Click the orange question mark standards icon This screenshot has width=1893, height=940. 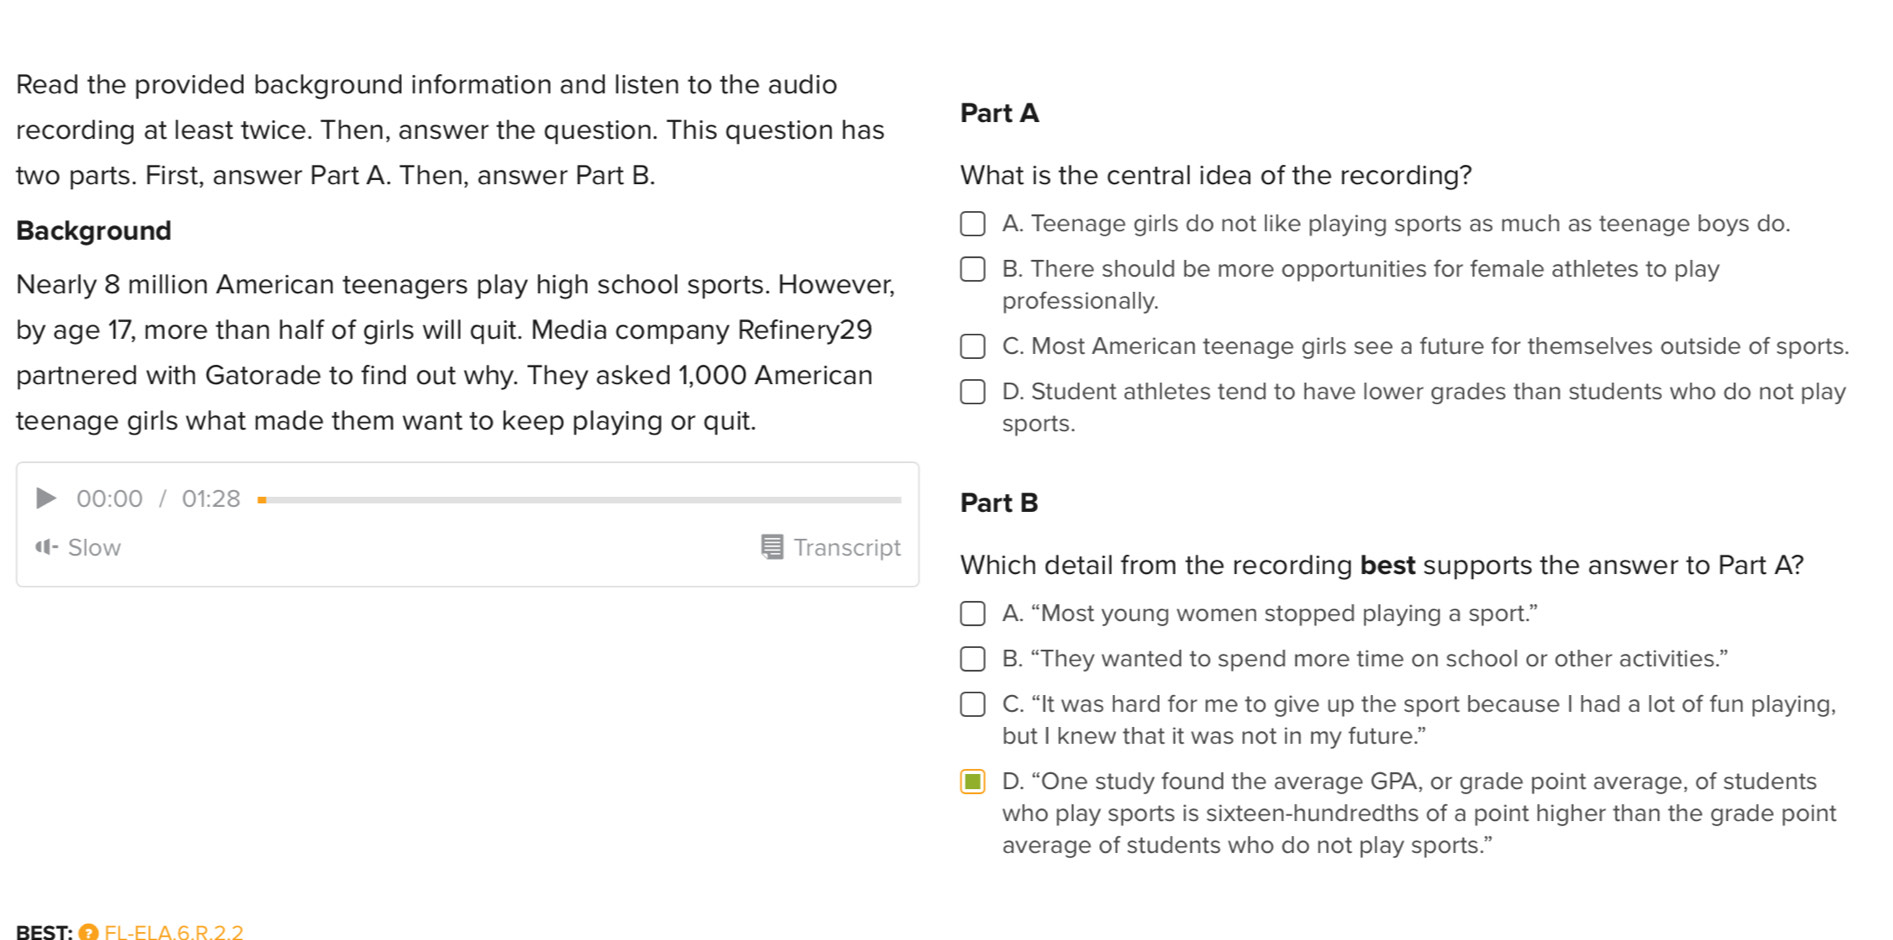point(88,932)
